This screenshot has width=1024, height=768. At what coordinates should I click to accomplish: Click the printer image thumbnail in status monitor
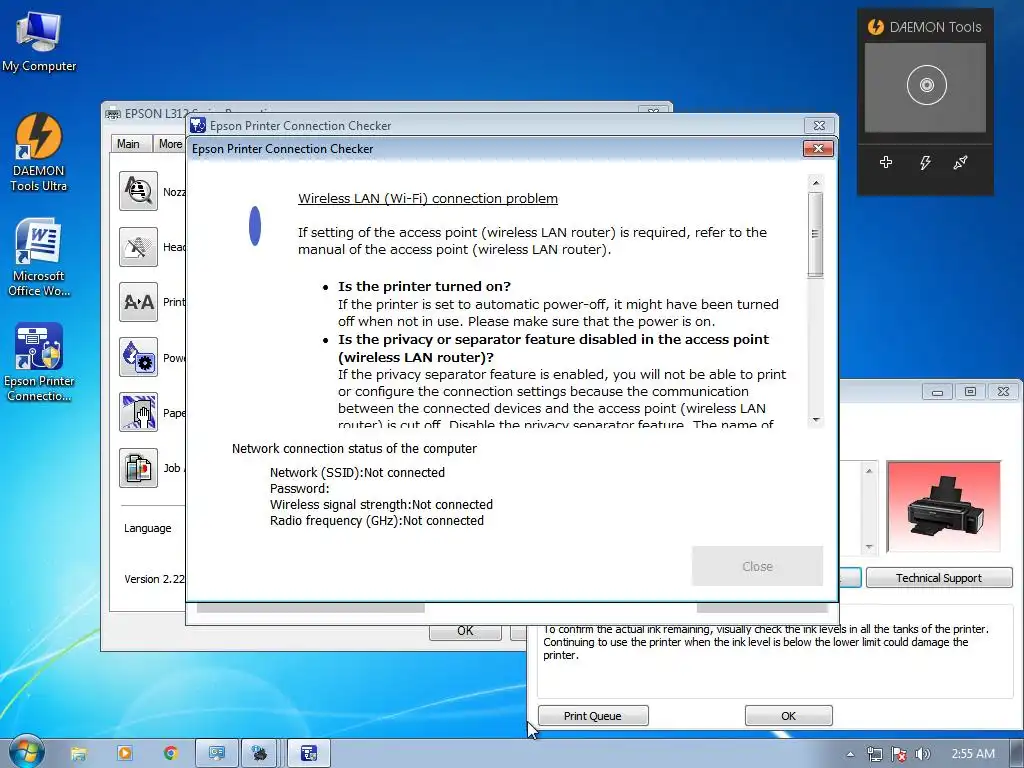click(943, 507)
